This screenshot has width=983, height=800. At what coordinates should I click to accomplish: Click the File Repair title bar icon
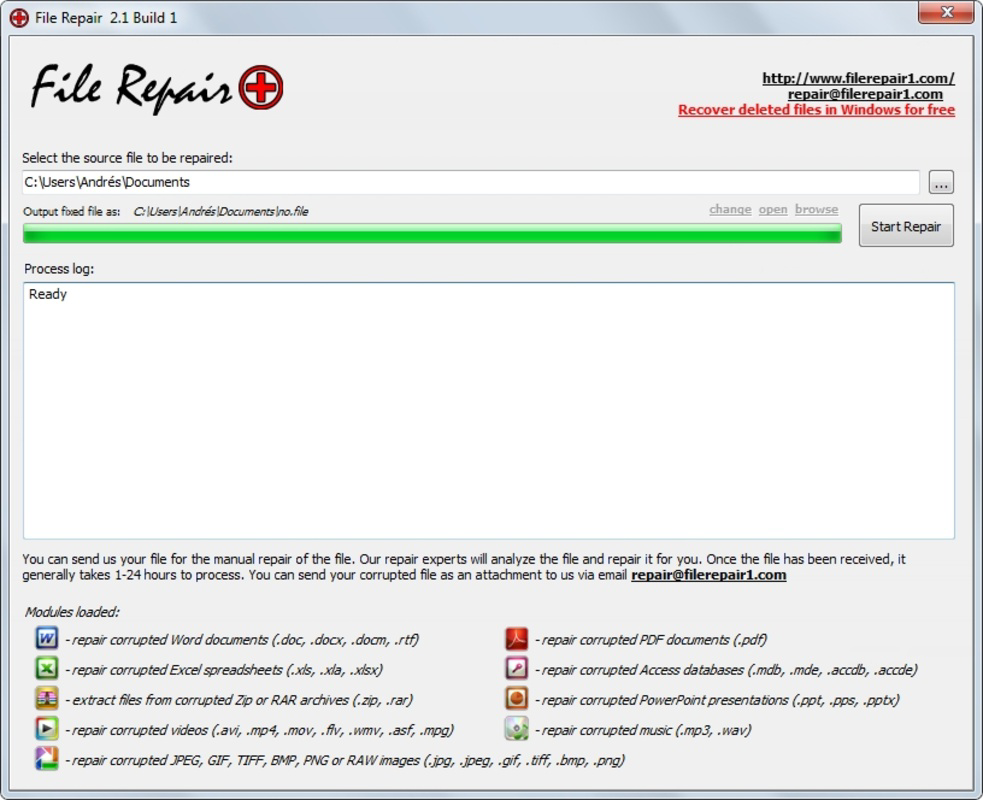(19, 18)
